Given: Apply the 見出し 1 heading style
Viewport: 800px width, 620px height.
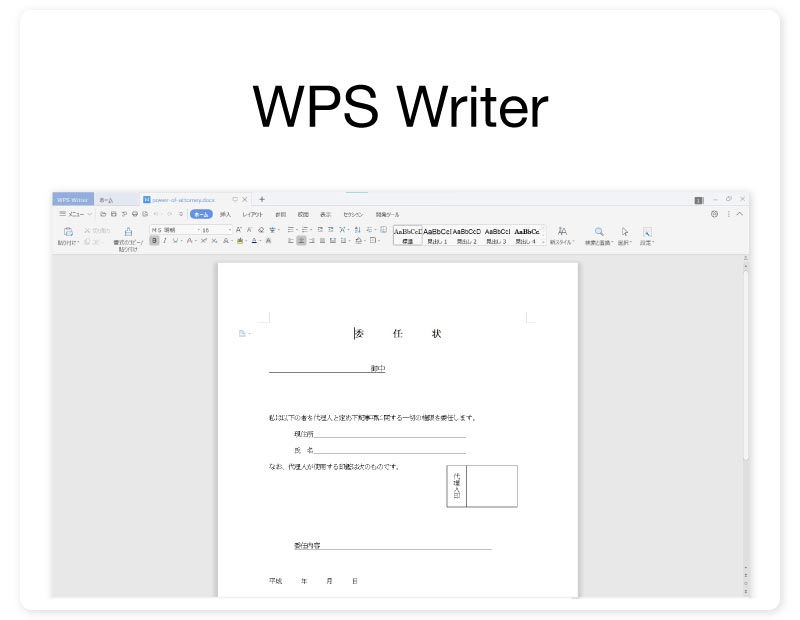Looking at the screenshot, I should pos(437,235).
